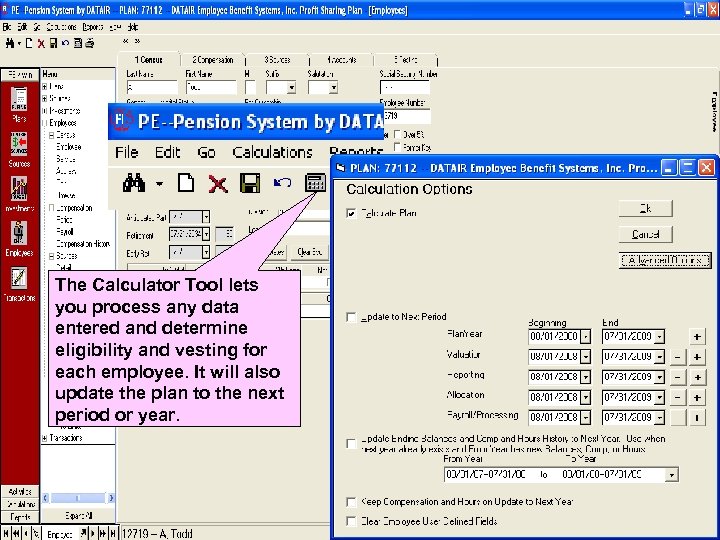720x540 pixels.
Task: Click the scroll left arrow under the Menu tree
Action: coord(45,498)
